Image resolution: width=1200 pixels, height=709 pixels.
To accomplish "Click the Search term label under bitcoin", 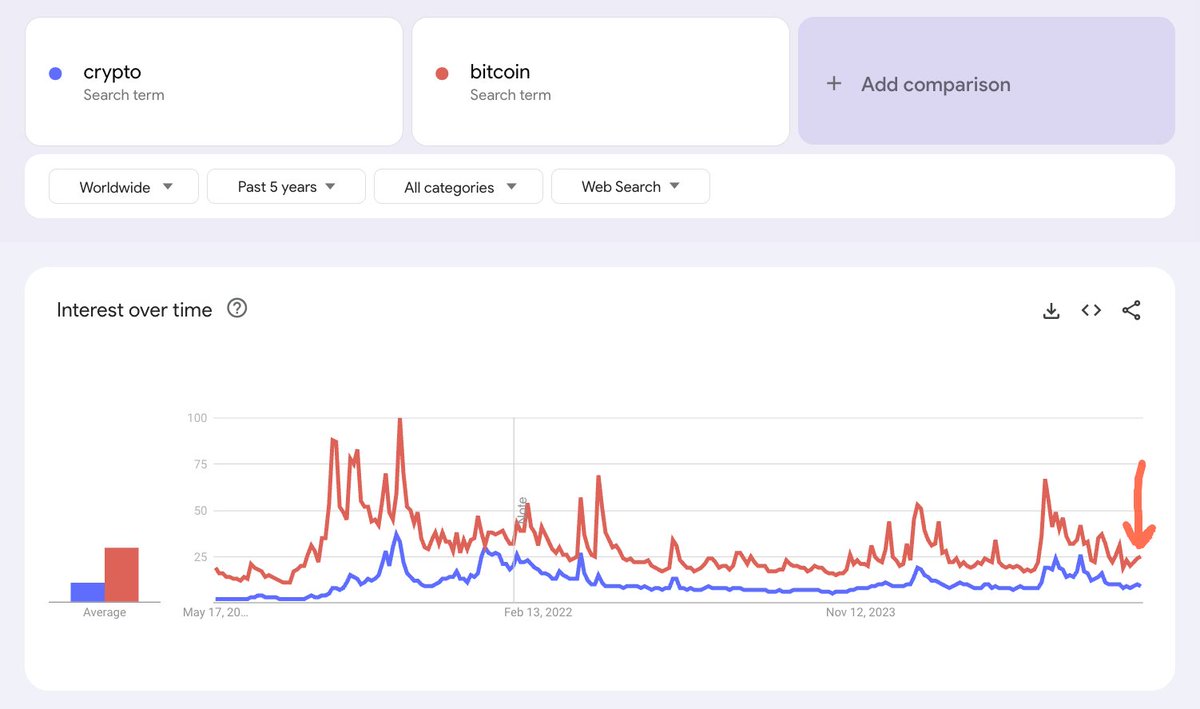I will [x=510, y=95].
